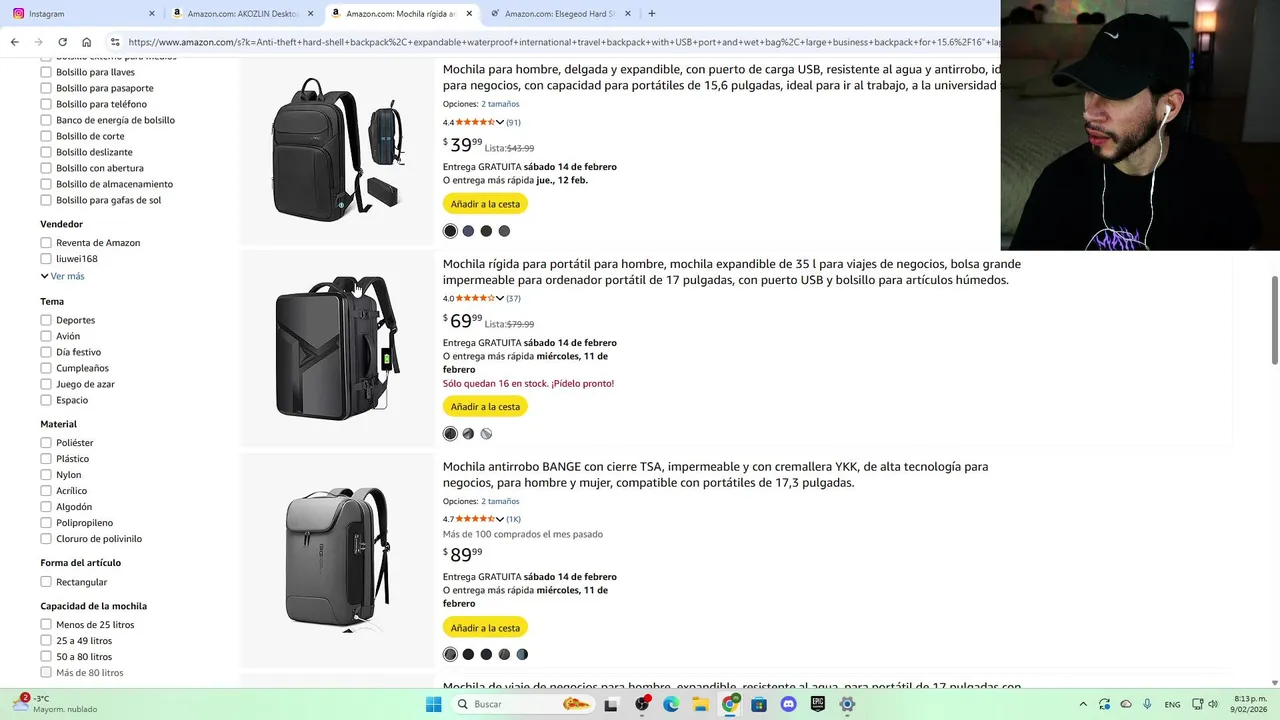Open 2 tamaños link for BANGE backpack
1280x720 pixels.
(x=500, y=501)
